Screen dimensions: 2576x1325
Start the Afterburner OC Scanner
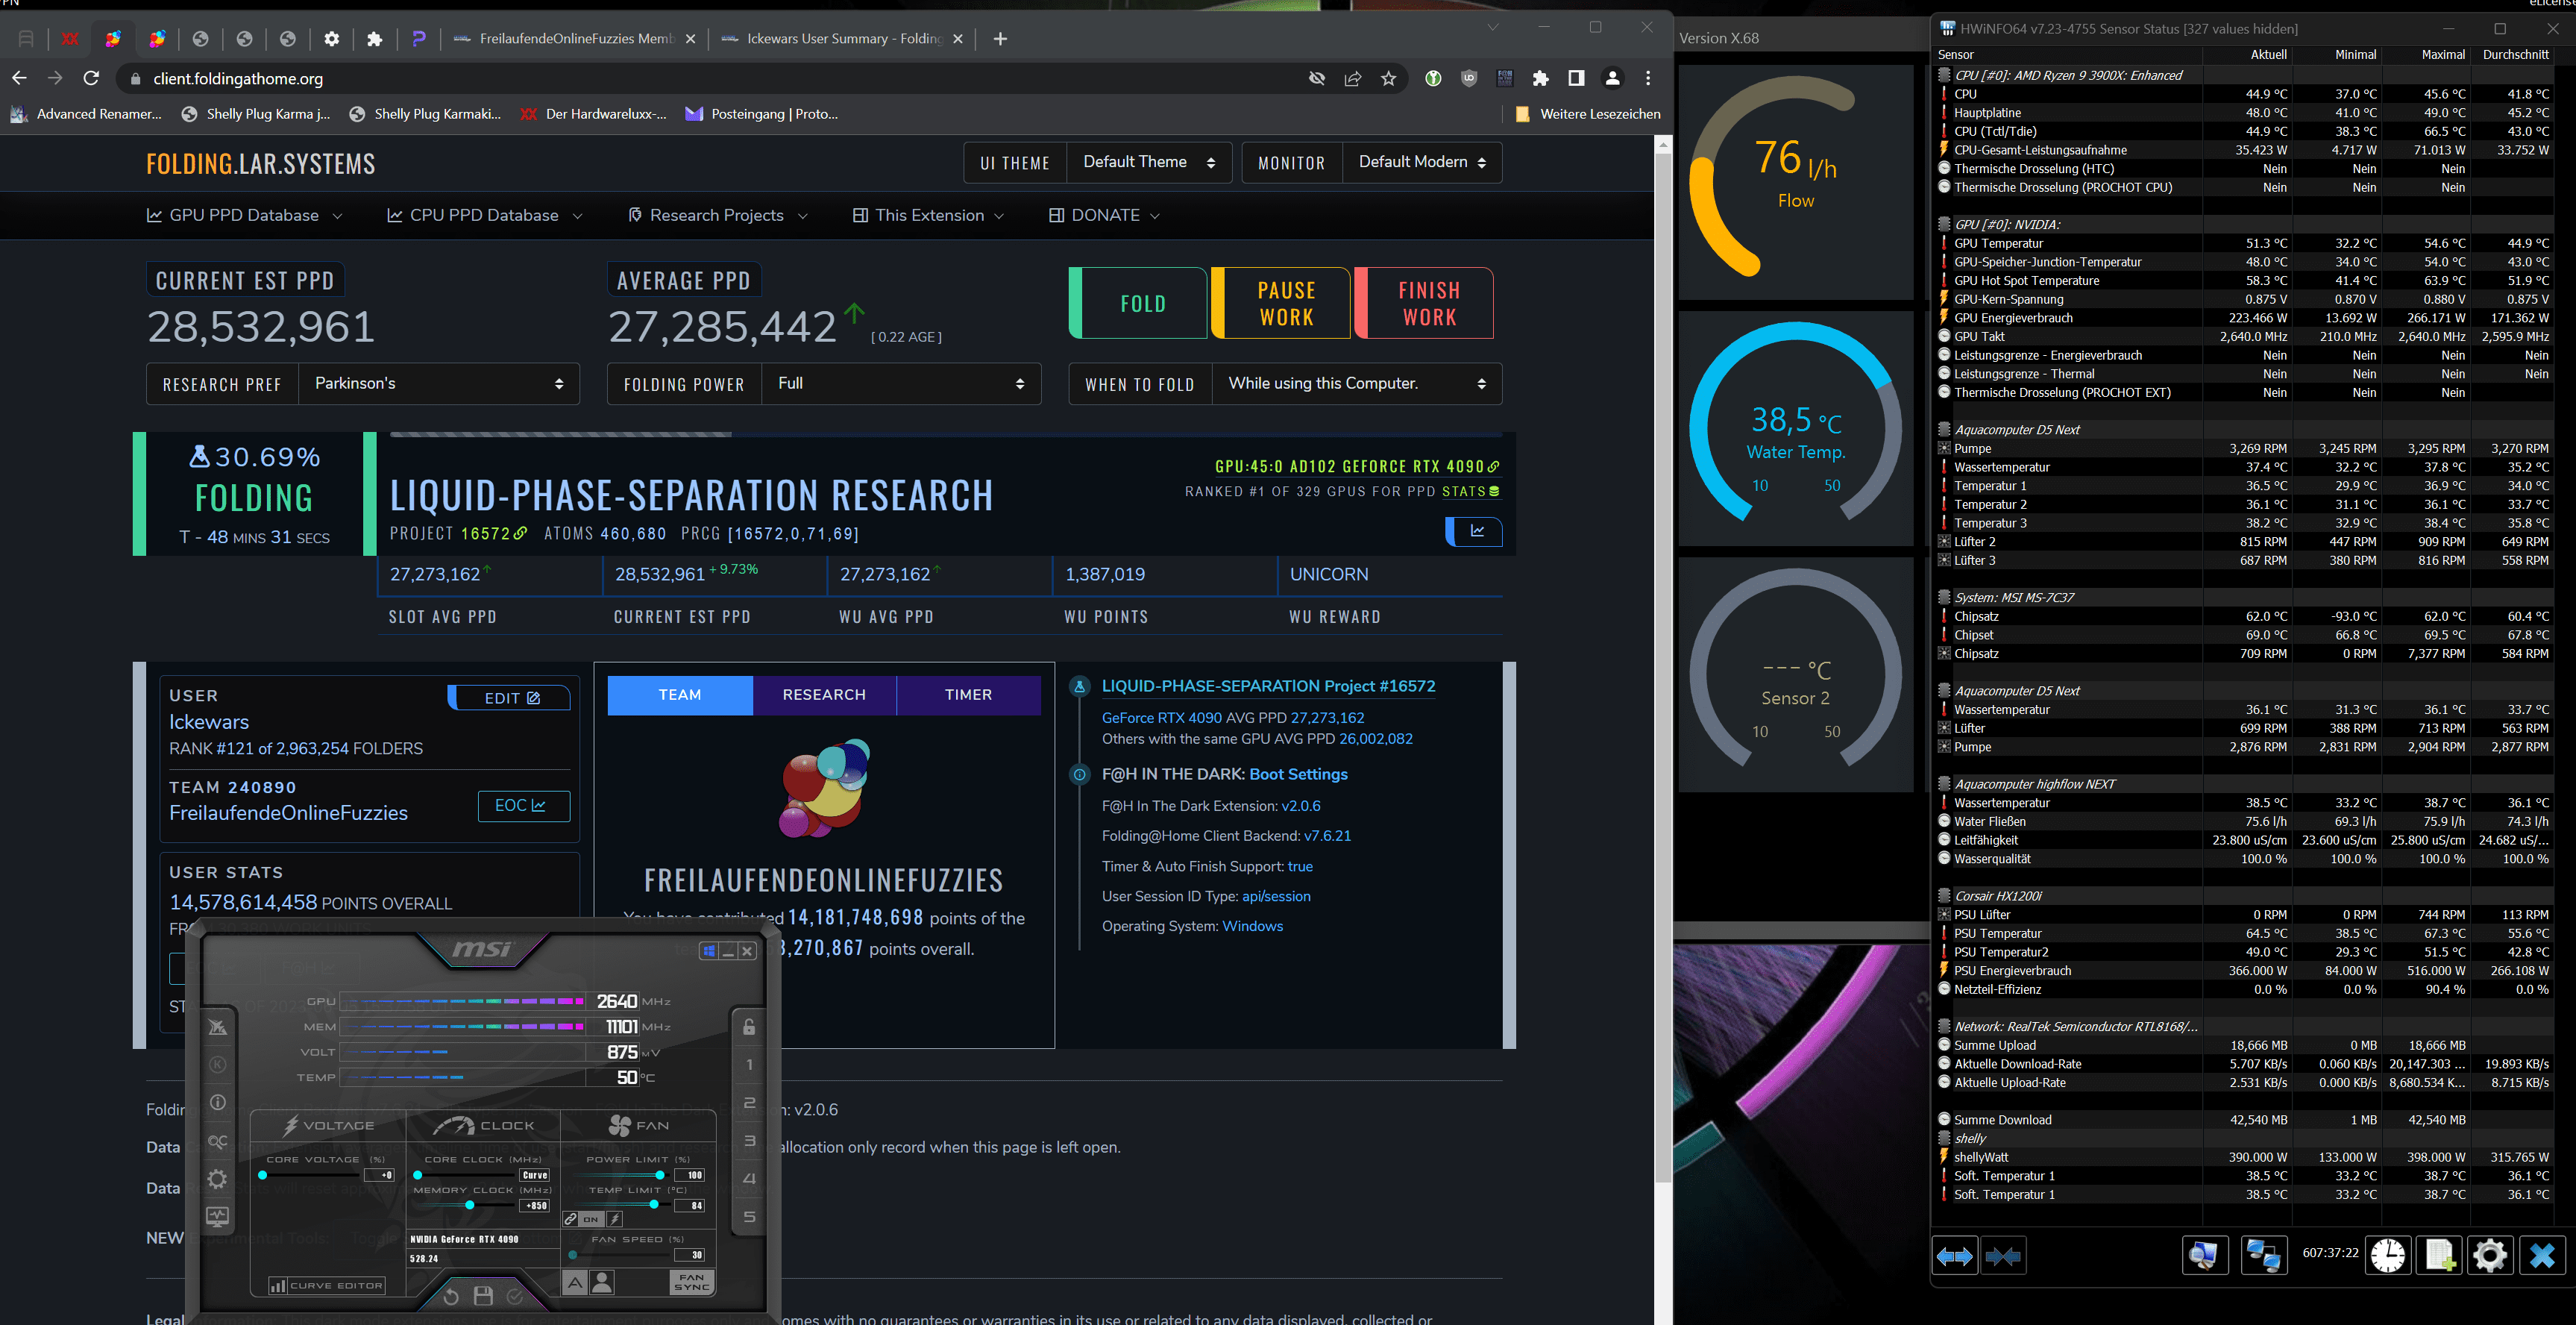tap(218, 1141)
